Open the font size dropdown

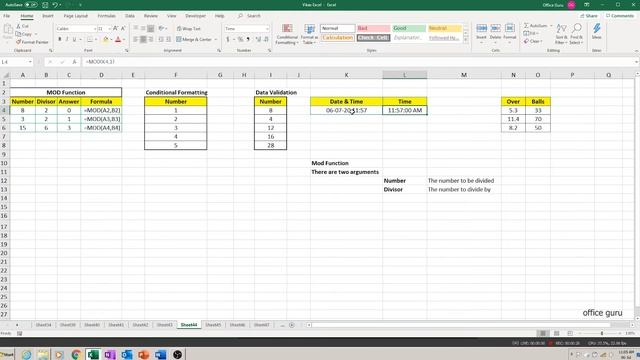110,29
